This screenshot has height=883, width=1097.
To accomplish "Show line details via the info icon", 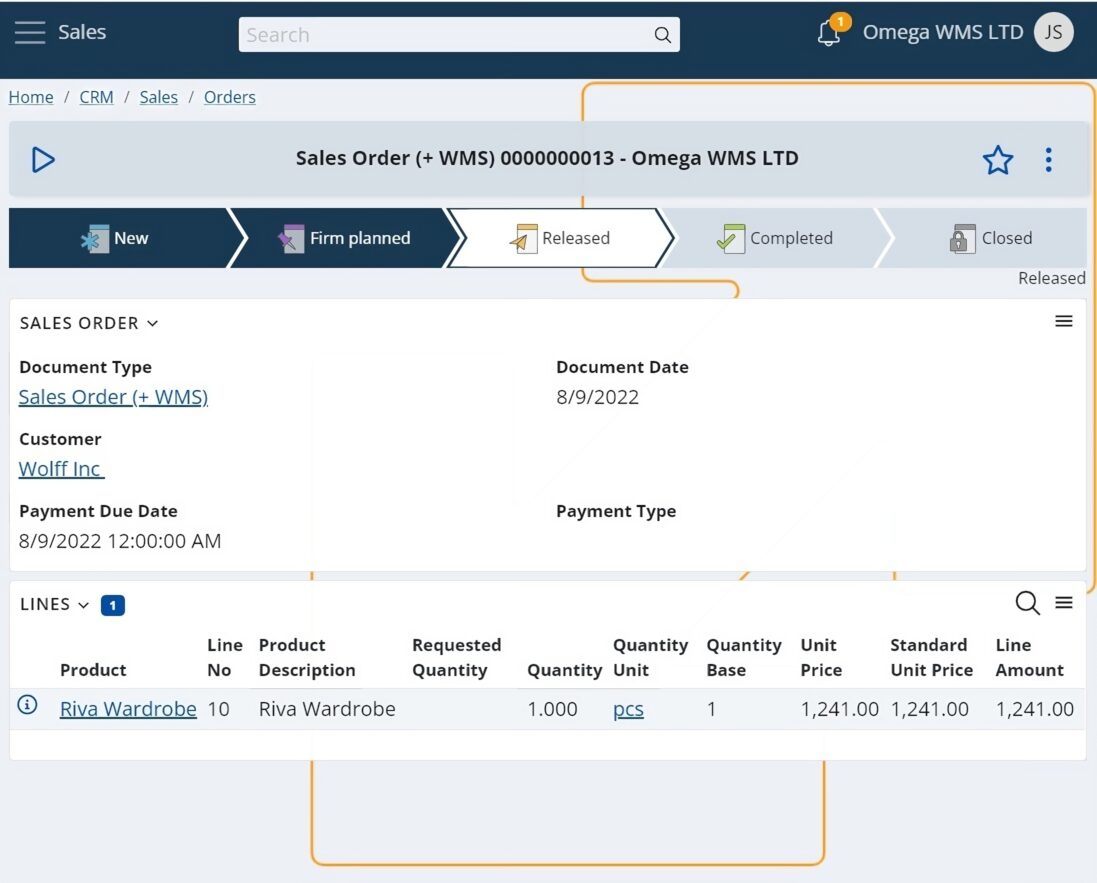I will click(25, 705).
